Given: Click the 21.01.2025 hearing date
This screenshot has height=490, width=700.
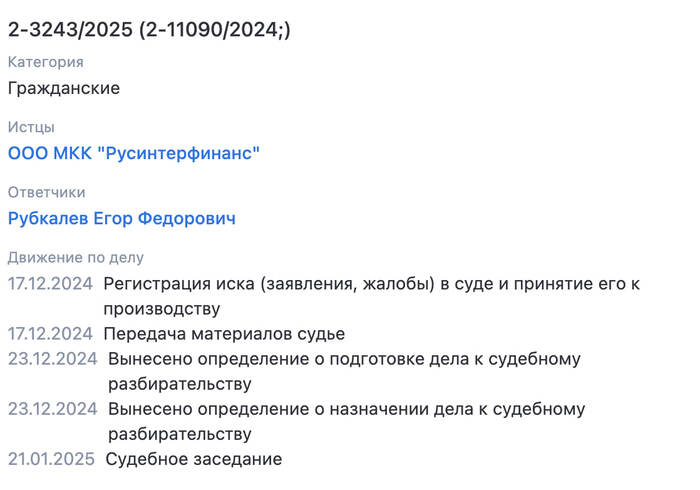Looking at the screenshot, I should click(x=51, y=459).
